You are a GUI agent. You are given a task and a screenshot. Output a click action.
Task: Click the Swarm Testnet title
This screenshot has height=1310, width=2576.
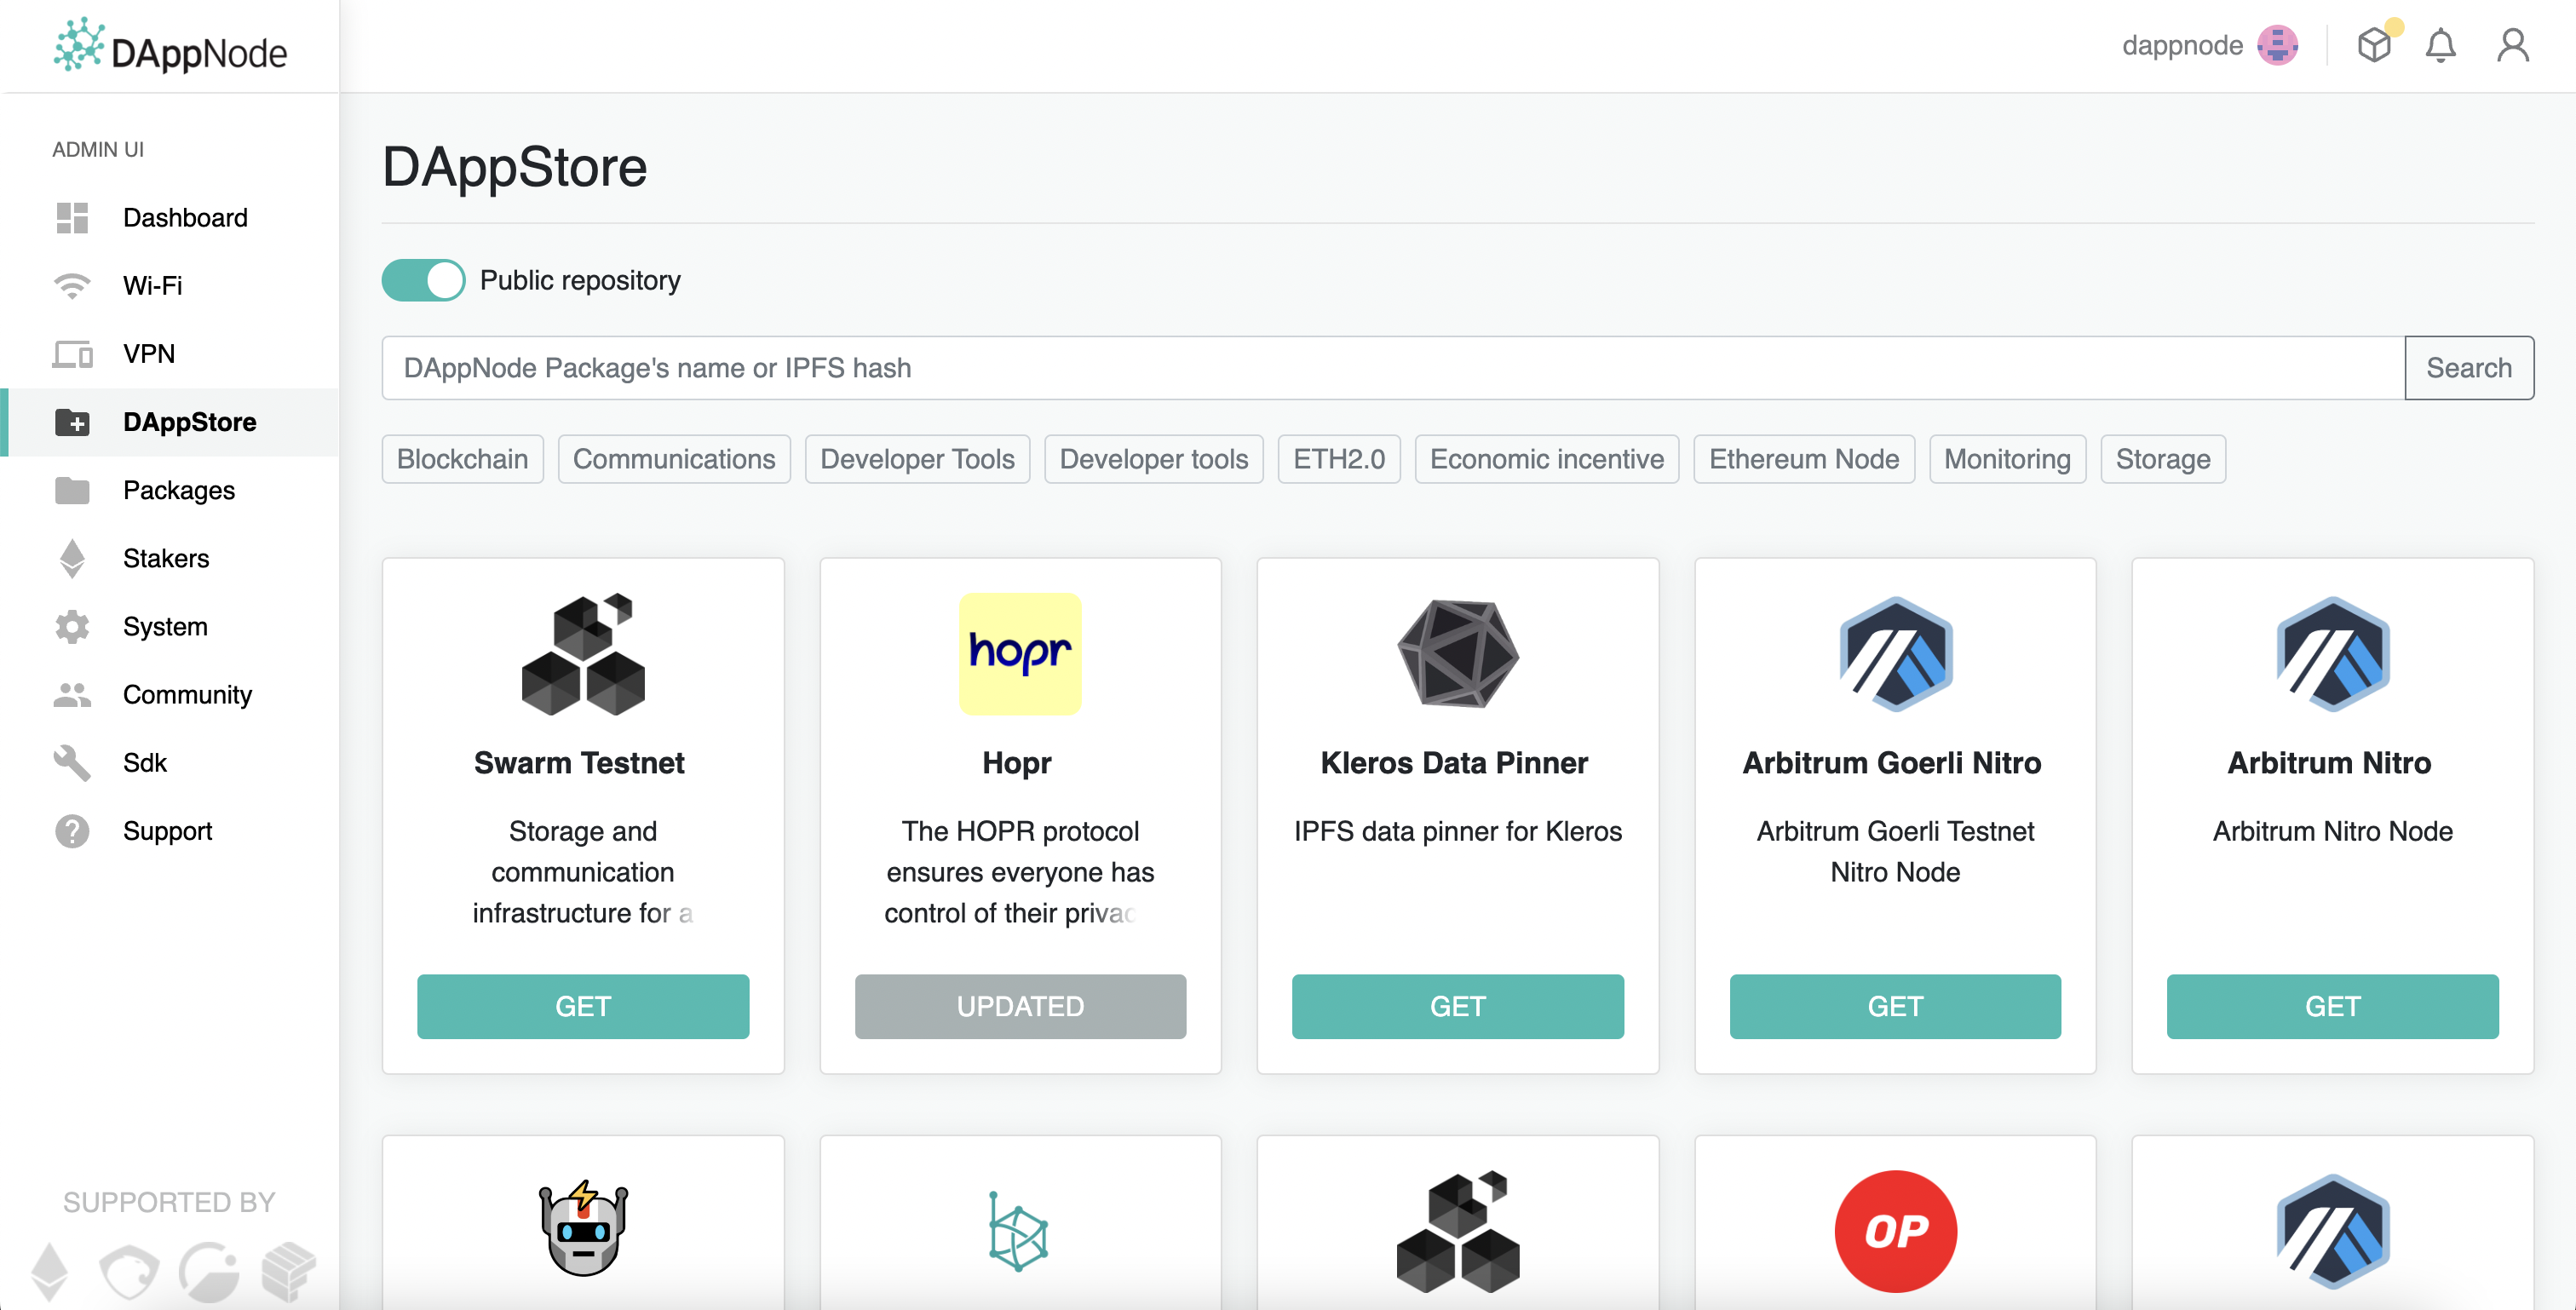tap(579, 763)
